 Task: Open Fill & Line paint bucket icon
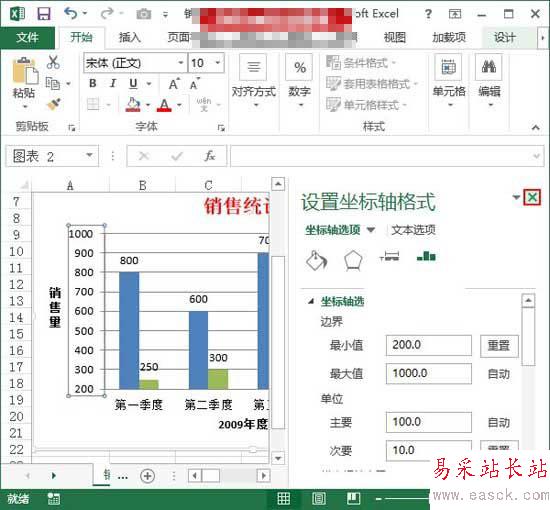pos(316,260)
